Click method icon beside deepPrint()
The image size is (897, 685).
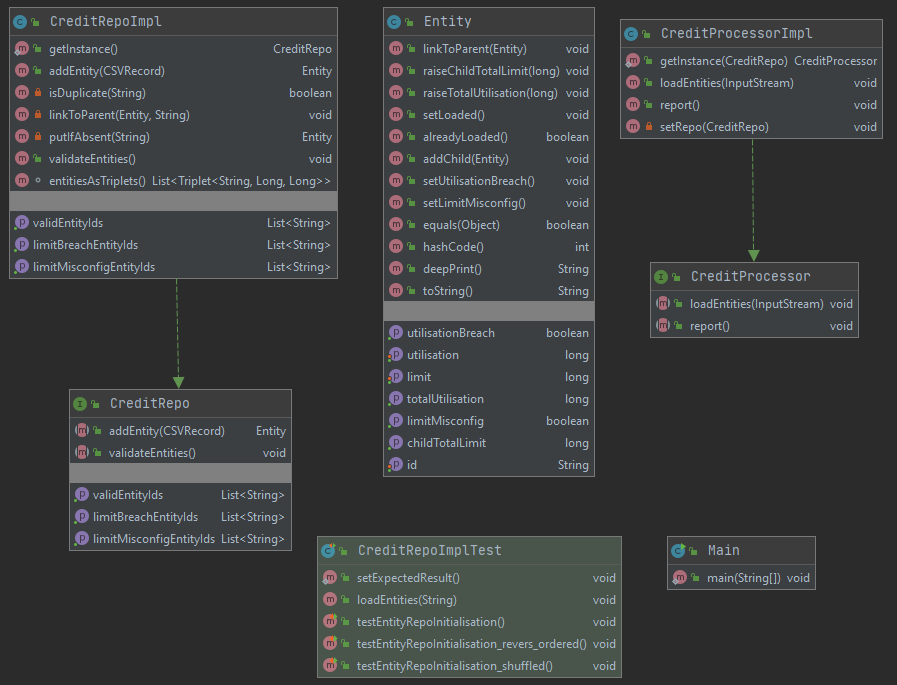(396, 268)
